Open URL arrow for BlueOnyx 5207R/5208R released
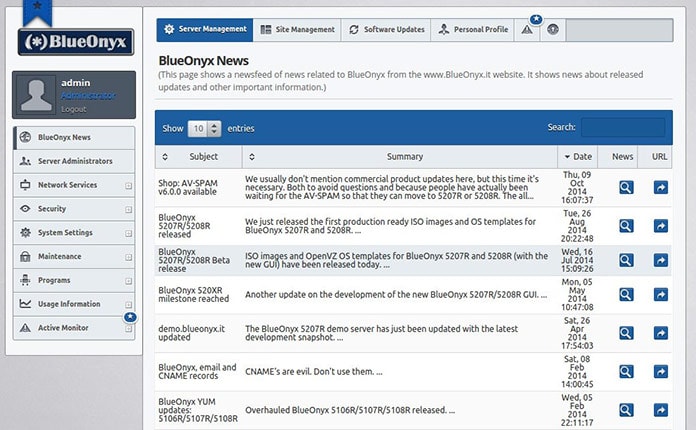 660,226
